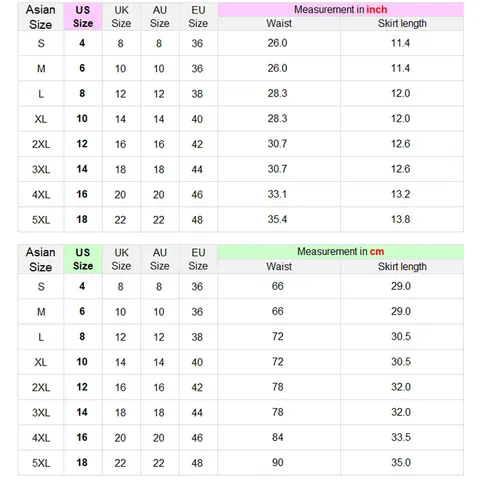Click waist 33.1 in the inch table
Screen dimensions: 480x480
[277, 194]
